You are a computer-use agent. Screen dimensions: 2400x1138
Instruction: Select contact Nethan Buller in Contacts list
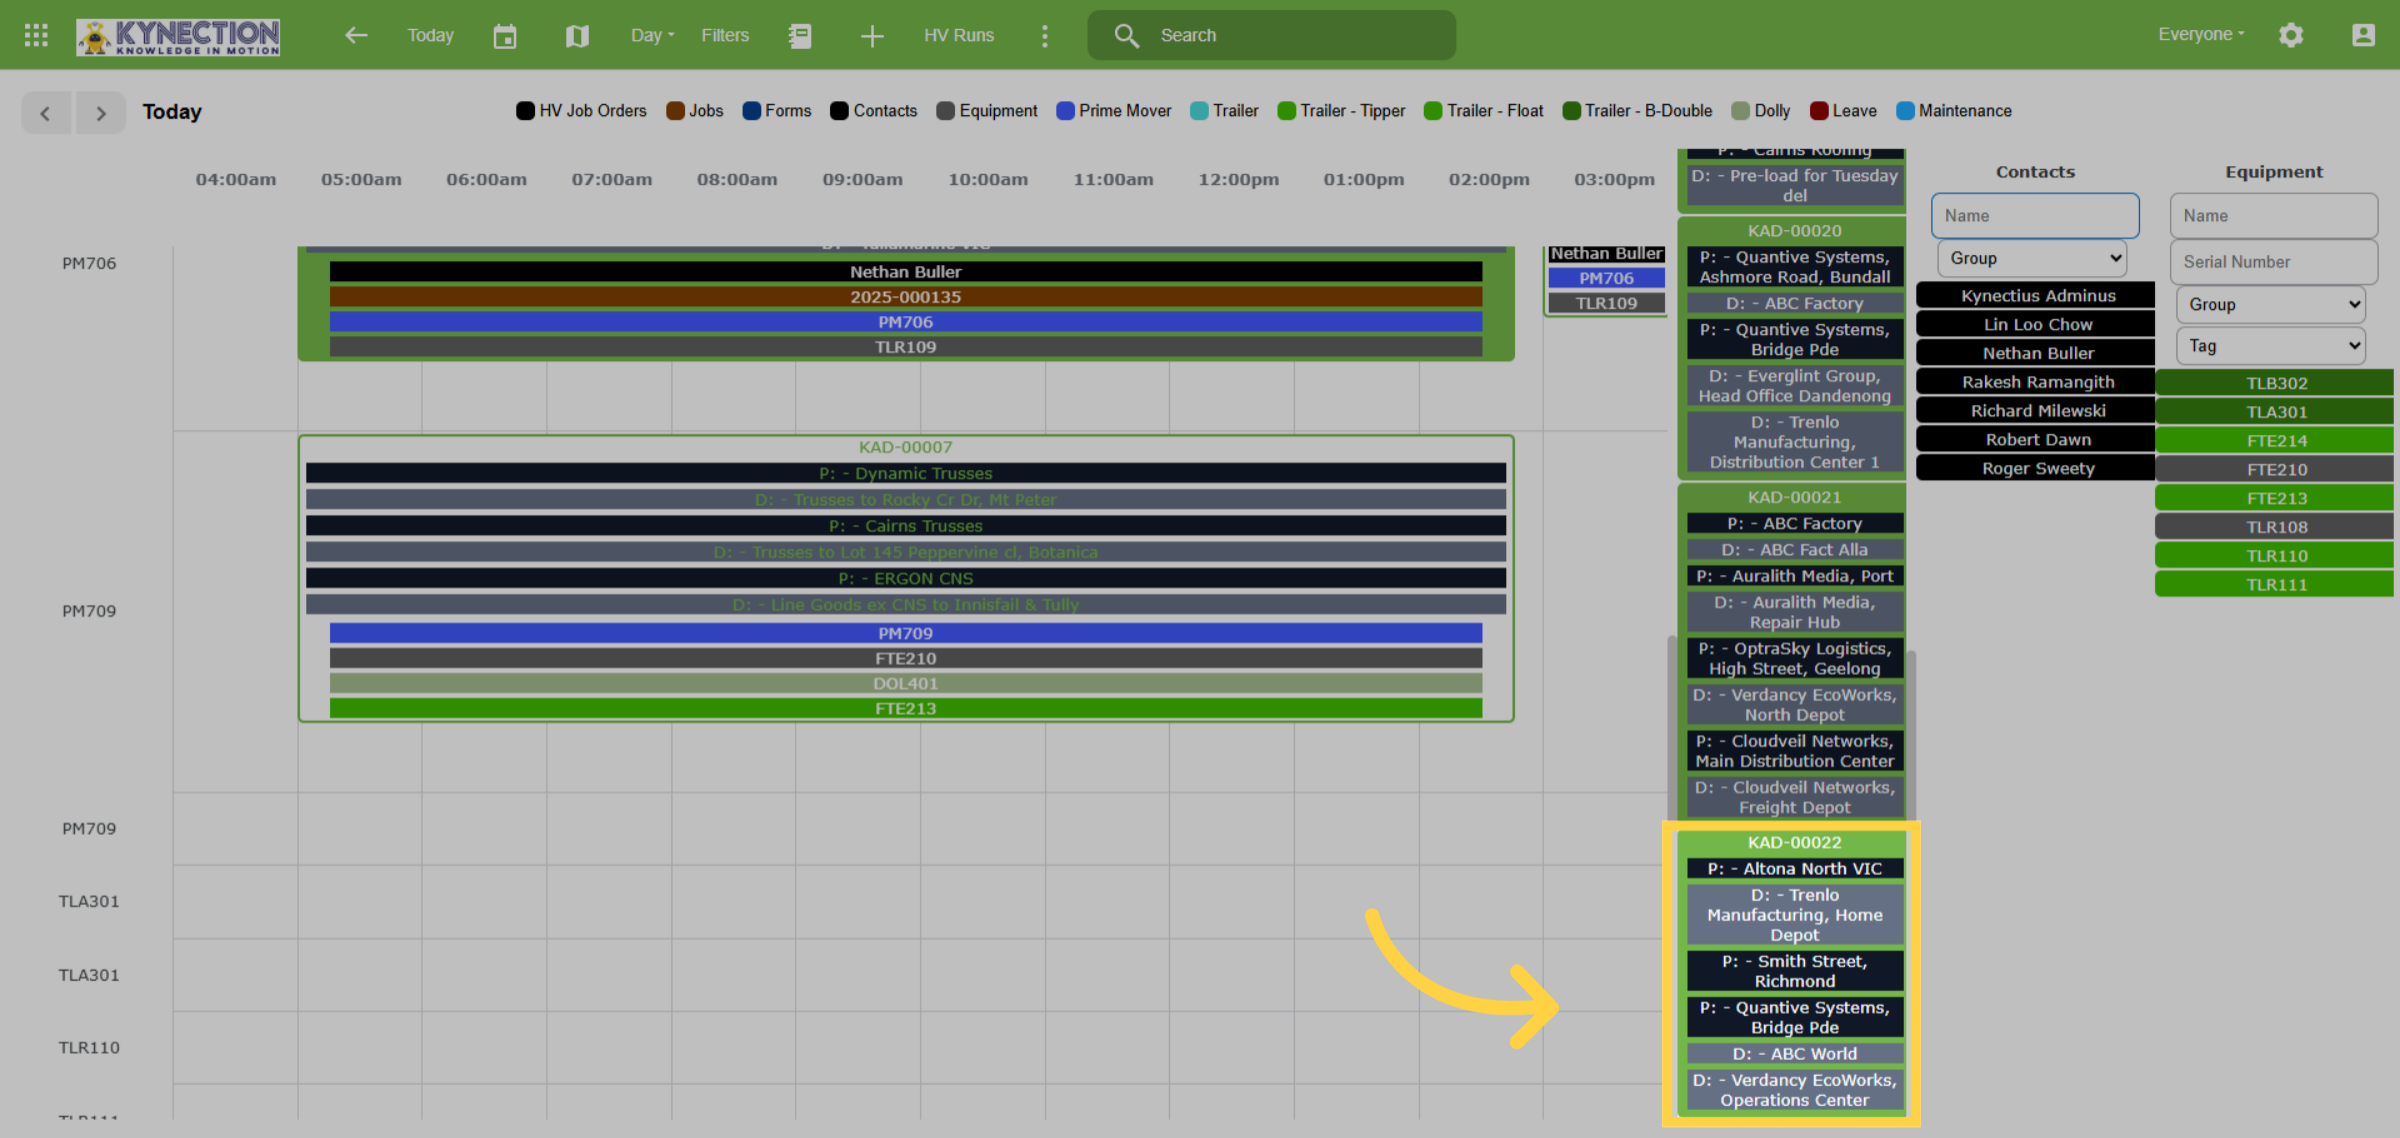click(x=2037, y=354)
